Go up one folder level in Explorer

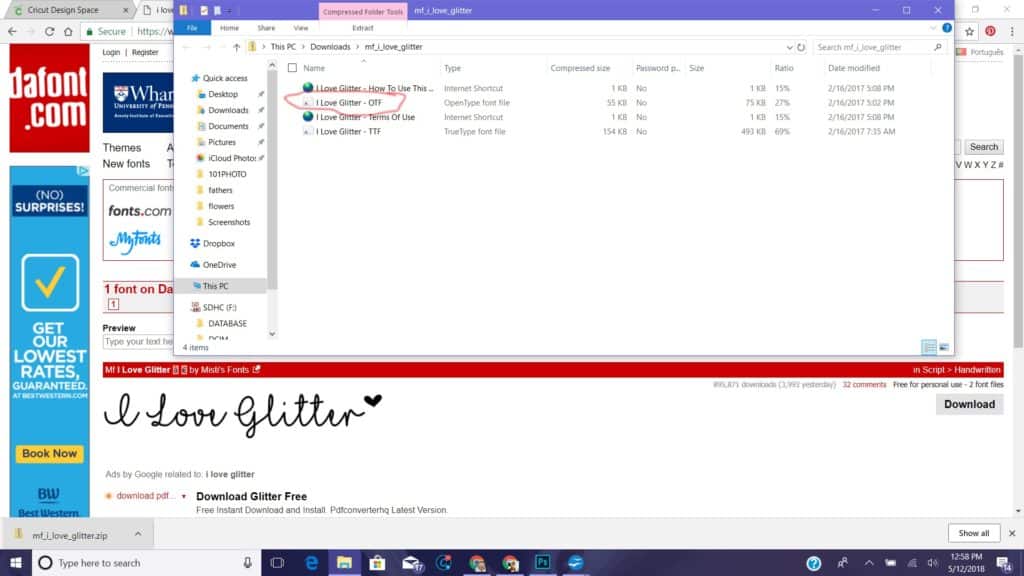pyautogui.click(x=236, y=47)
